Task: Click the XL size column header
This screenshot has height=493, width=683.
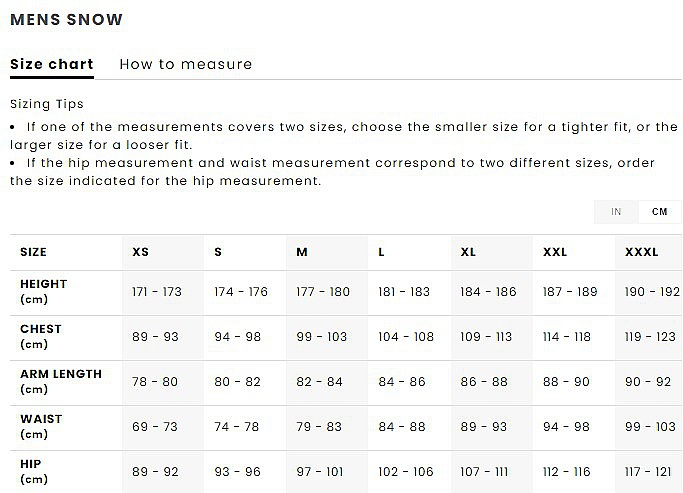Action: pyautogui.click(x=468, y=252)
